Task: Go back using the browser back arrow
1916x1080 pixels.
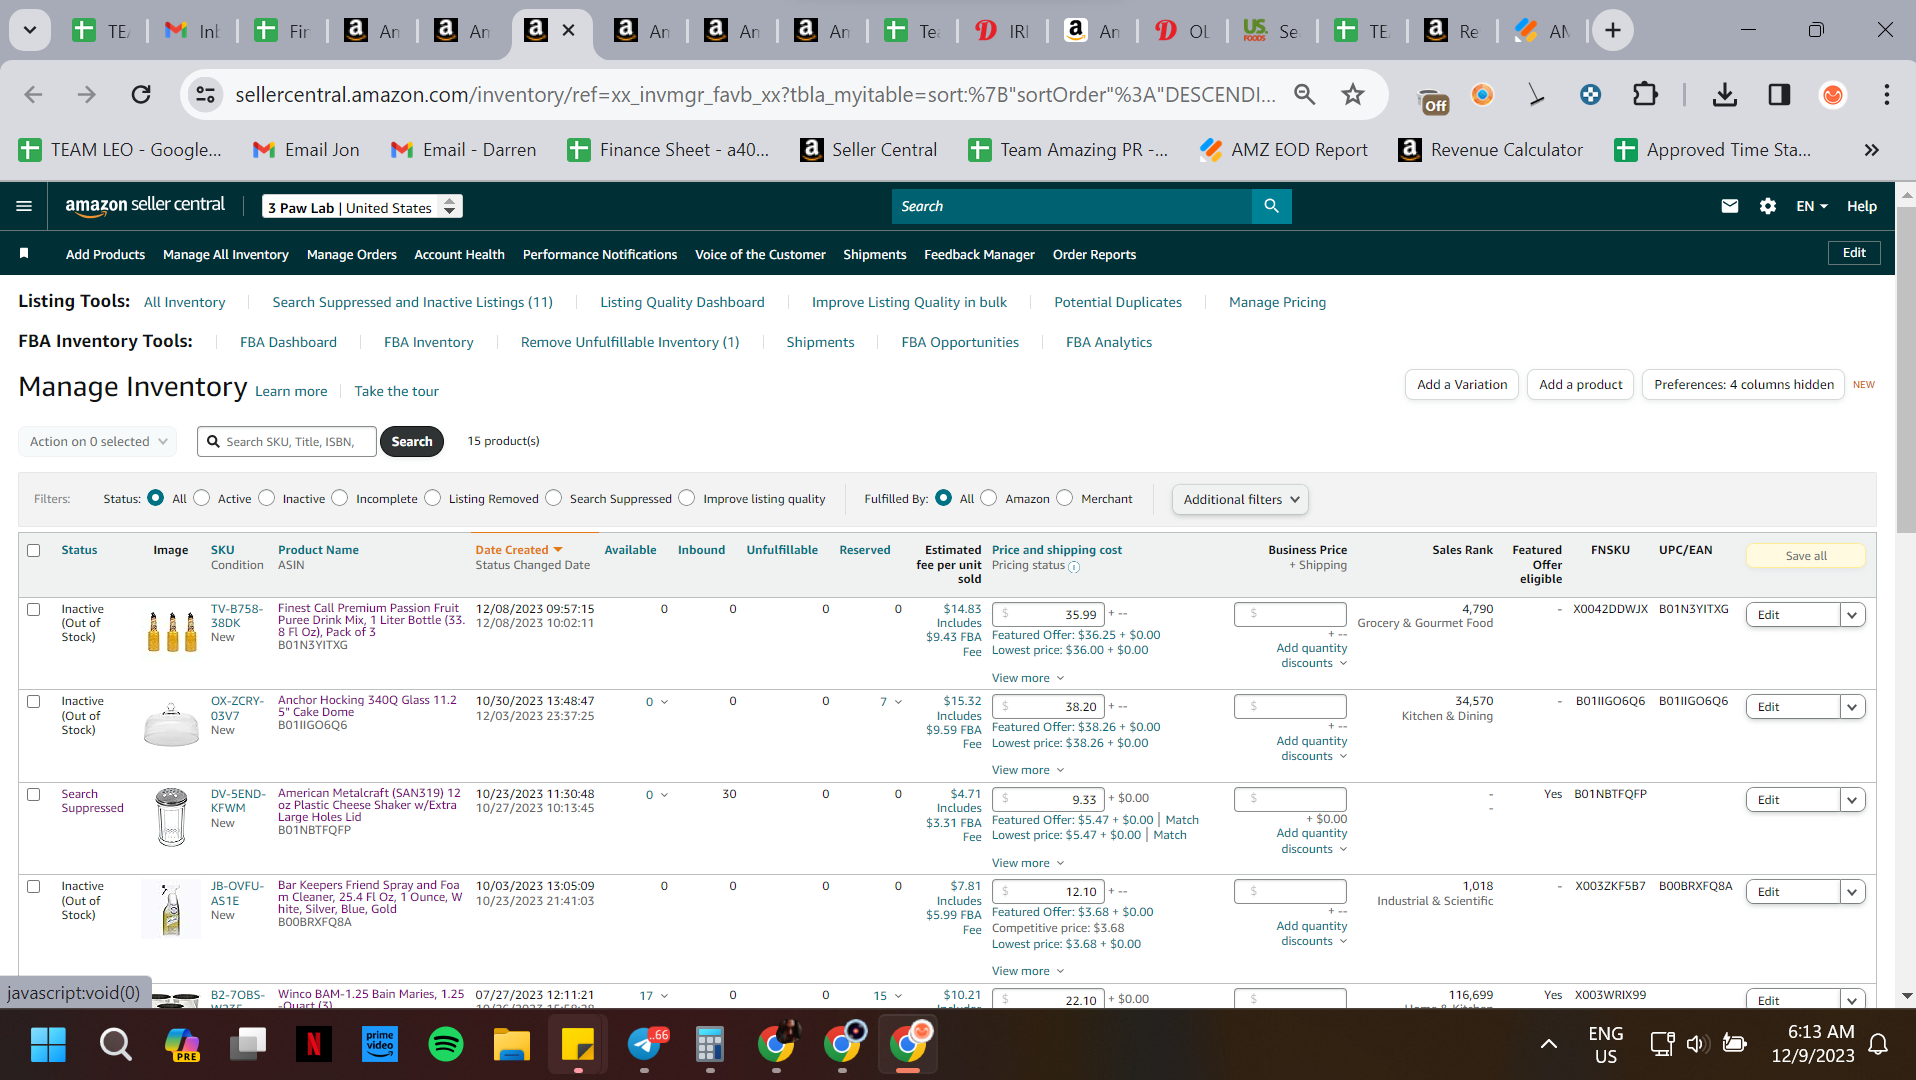Action: click(33, 94)
